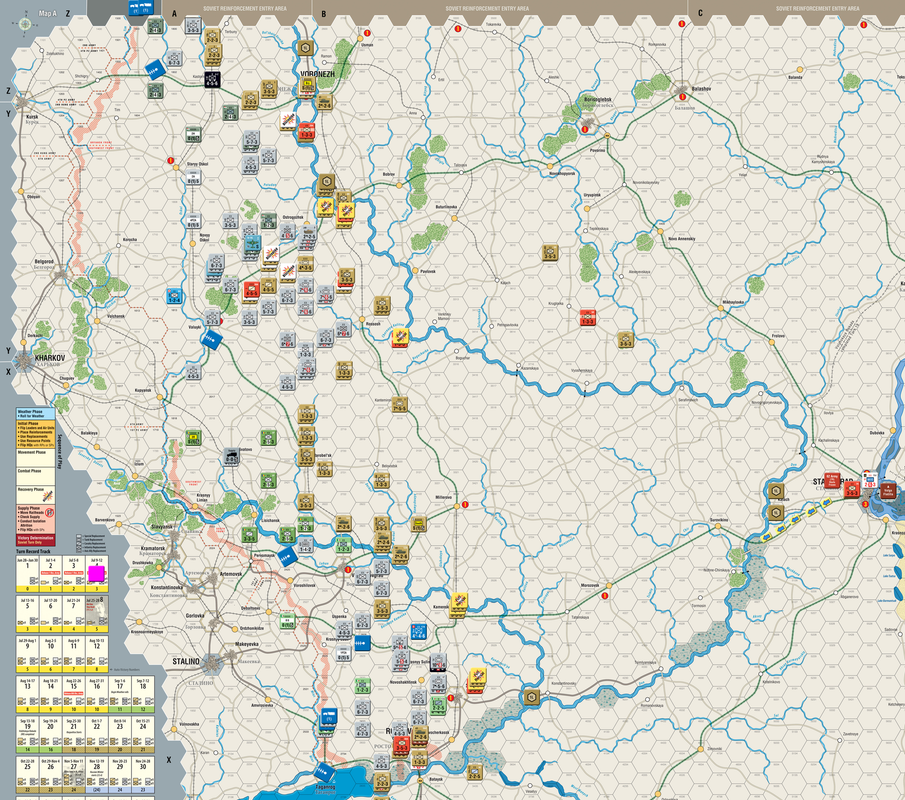The height and width of the screenshot is (800, 905).
Task: Select the Morozovsk town label
Action: [590, 585]
